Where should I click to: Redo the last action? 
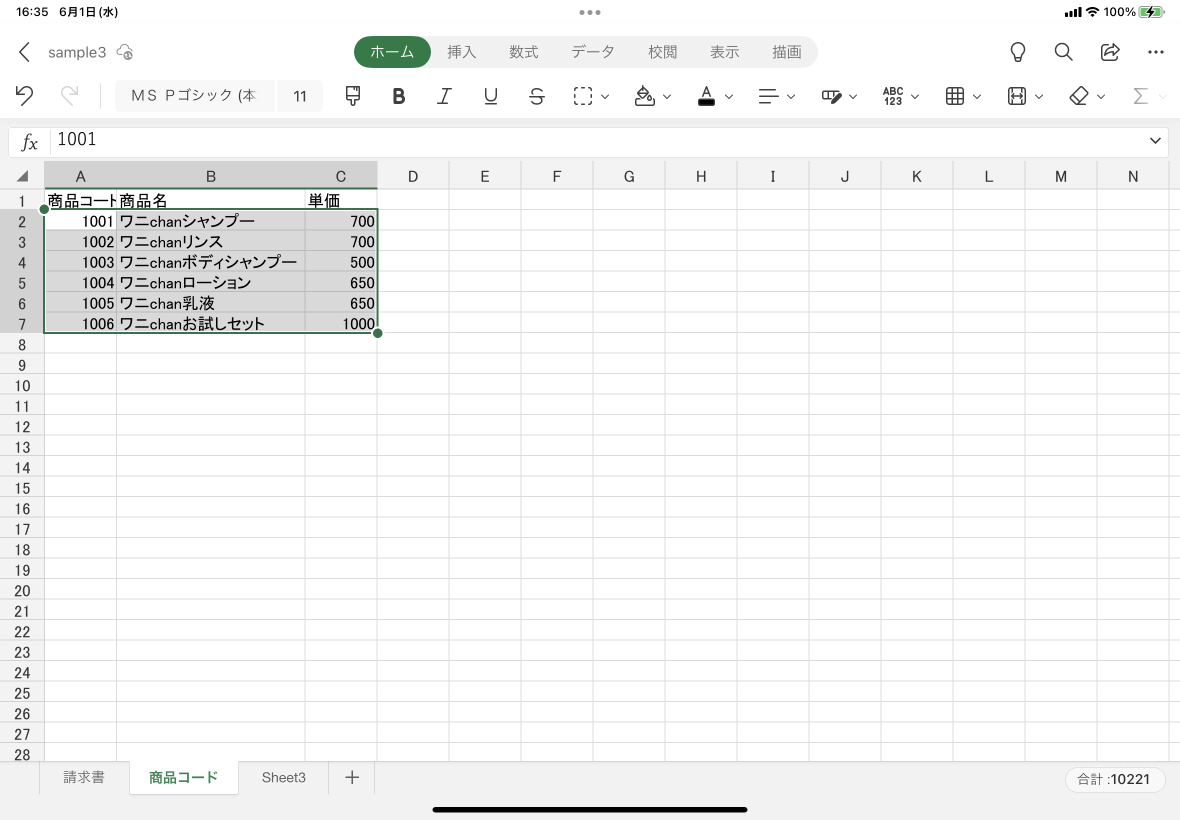click(69, 96)
